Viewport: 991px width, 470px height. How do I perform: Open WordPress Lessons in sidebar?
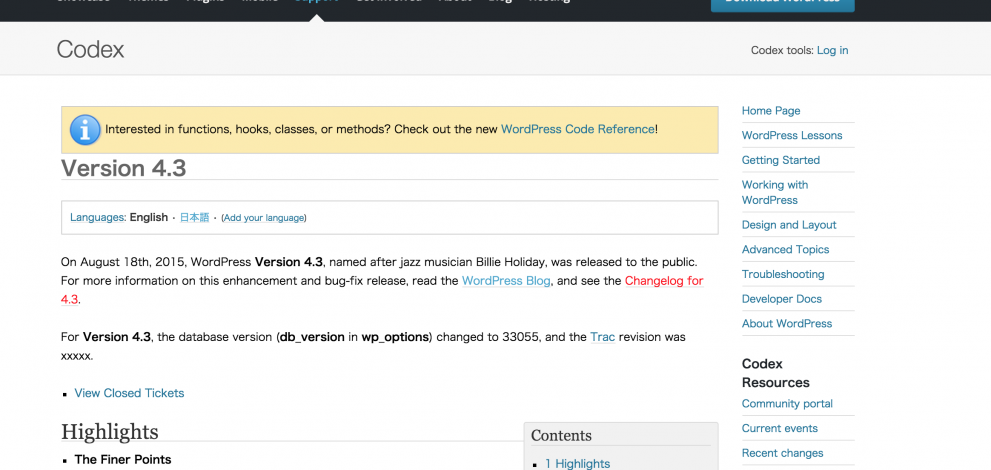point(792,135)
